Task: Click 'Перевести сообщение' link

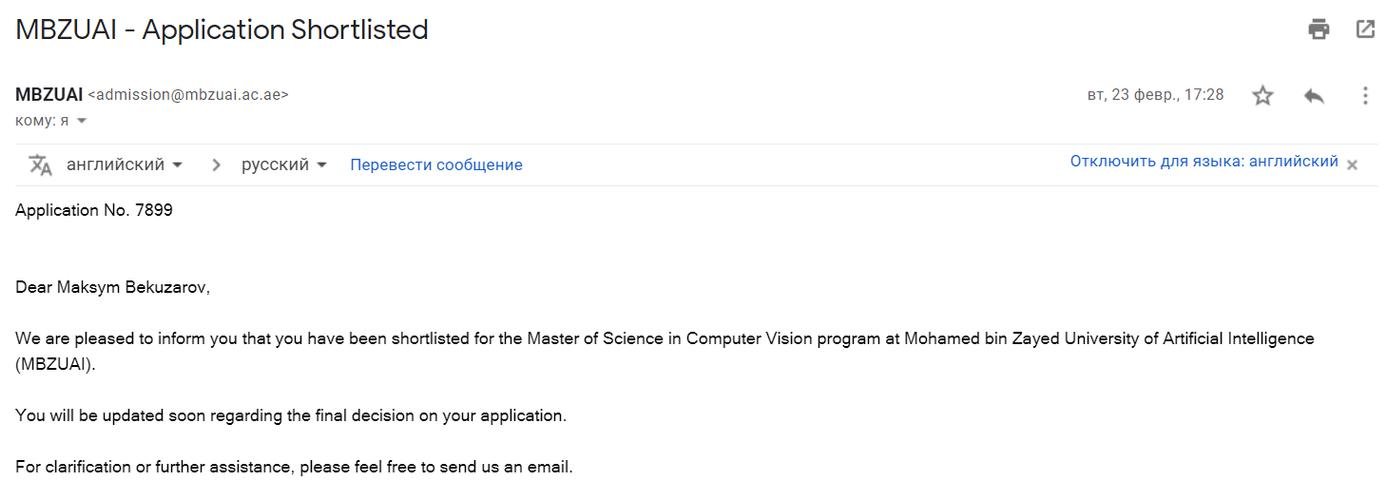Action: point(436,165)
